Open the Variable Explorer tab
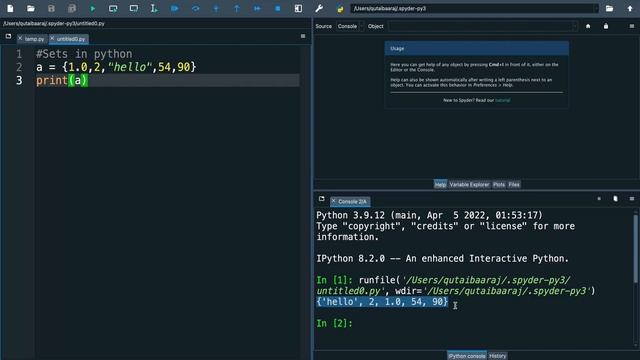 click(469, 185)
